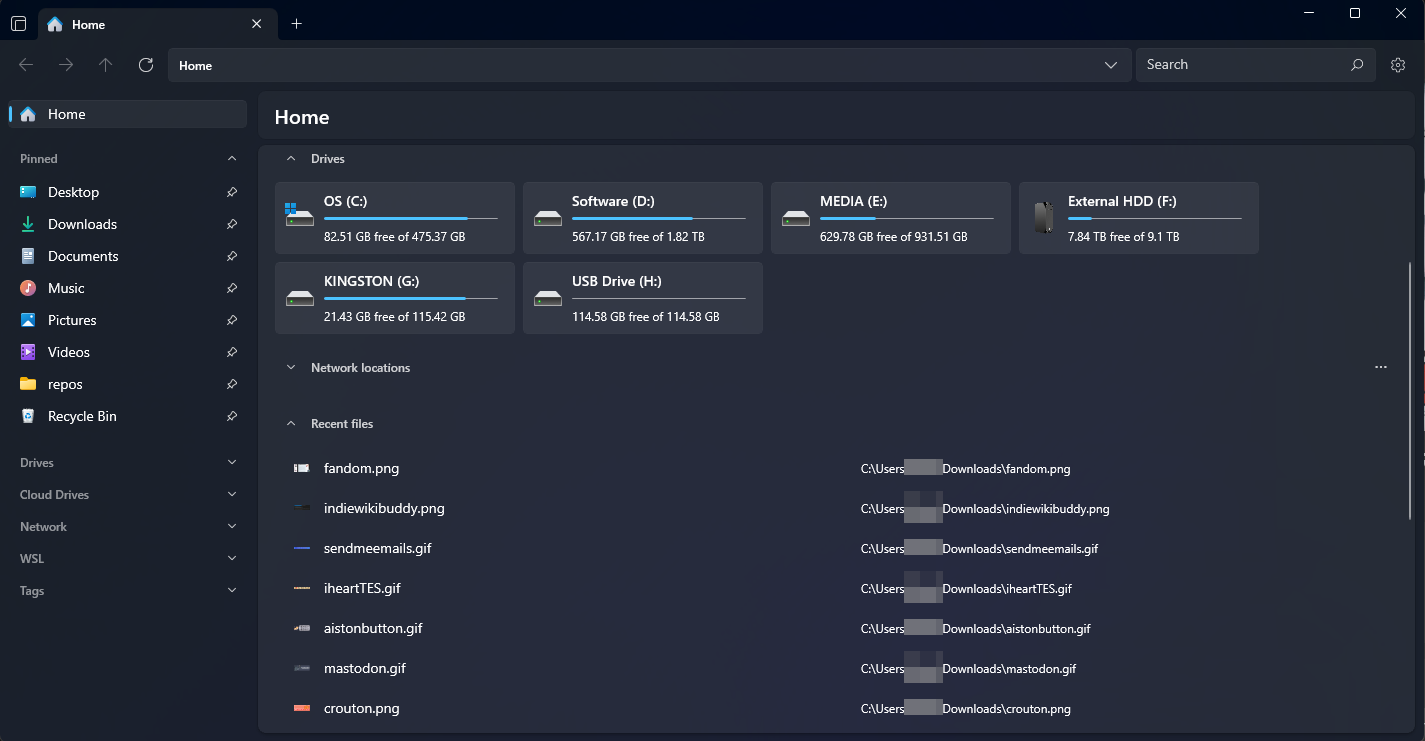Select the Home tab in the title bar

150,24
